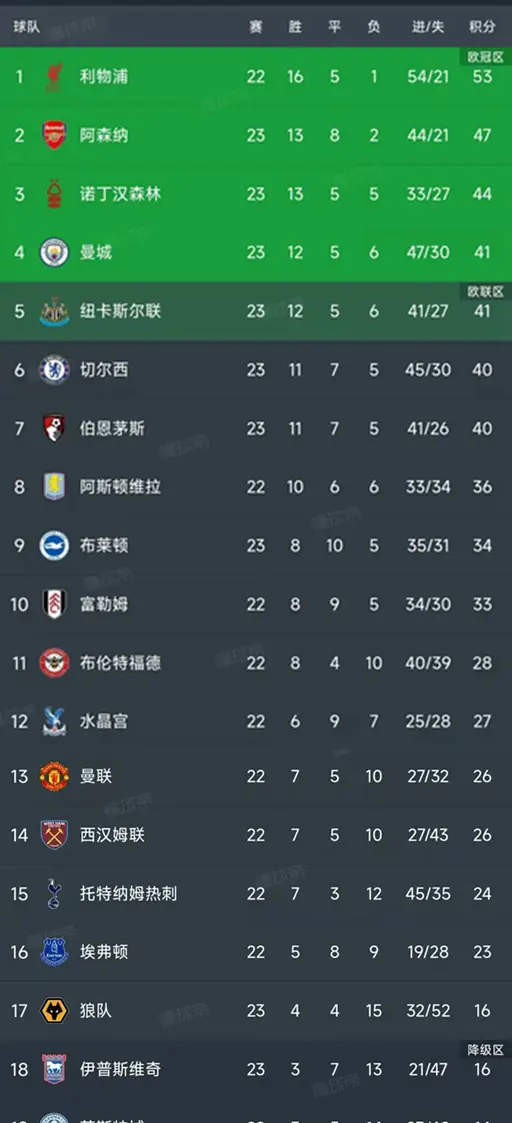512x1123 pixels.
Task: Select the Brighton club logo
Action: click(x=54, y=546)
